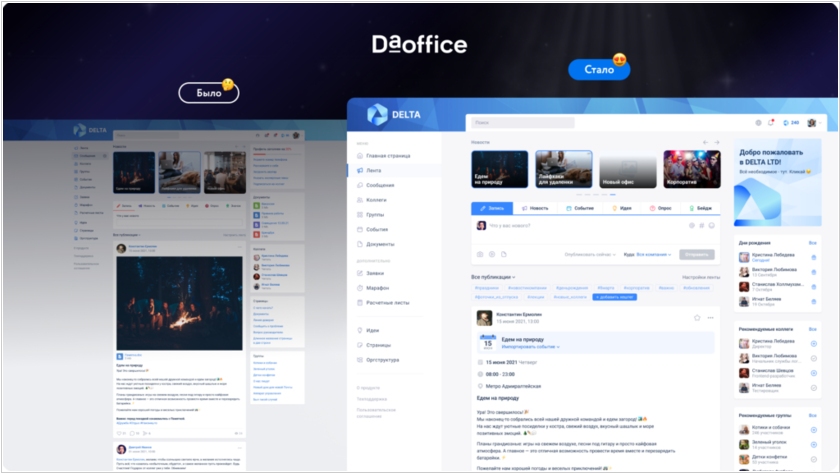Toggle joining the Детки конфетки group
The image size is (840, 473).
(x=813, y=459)
